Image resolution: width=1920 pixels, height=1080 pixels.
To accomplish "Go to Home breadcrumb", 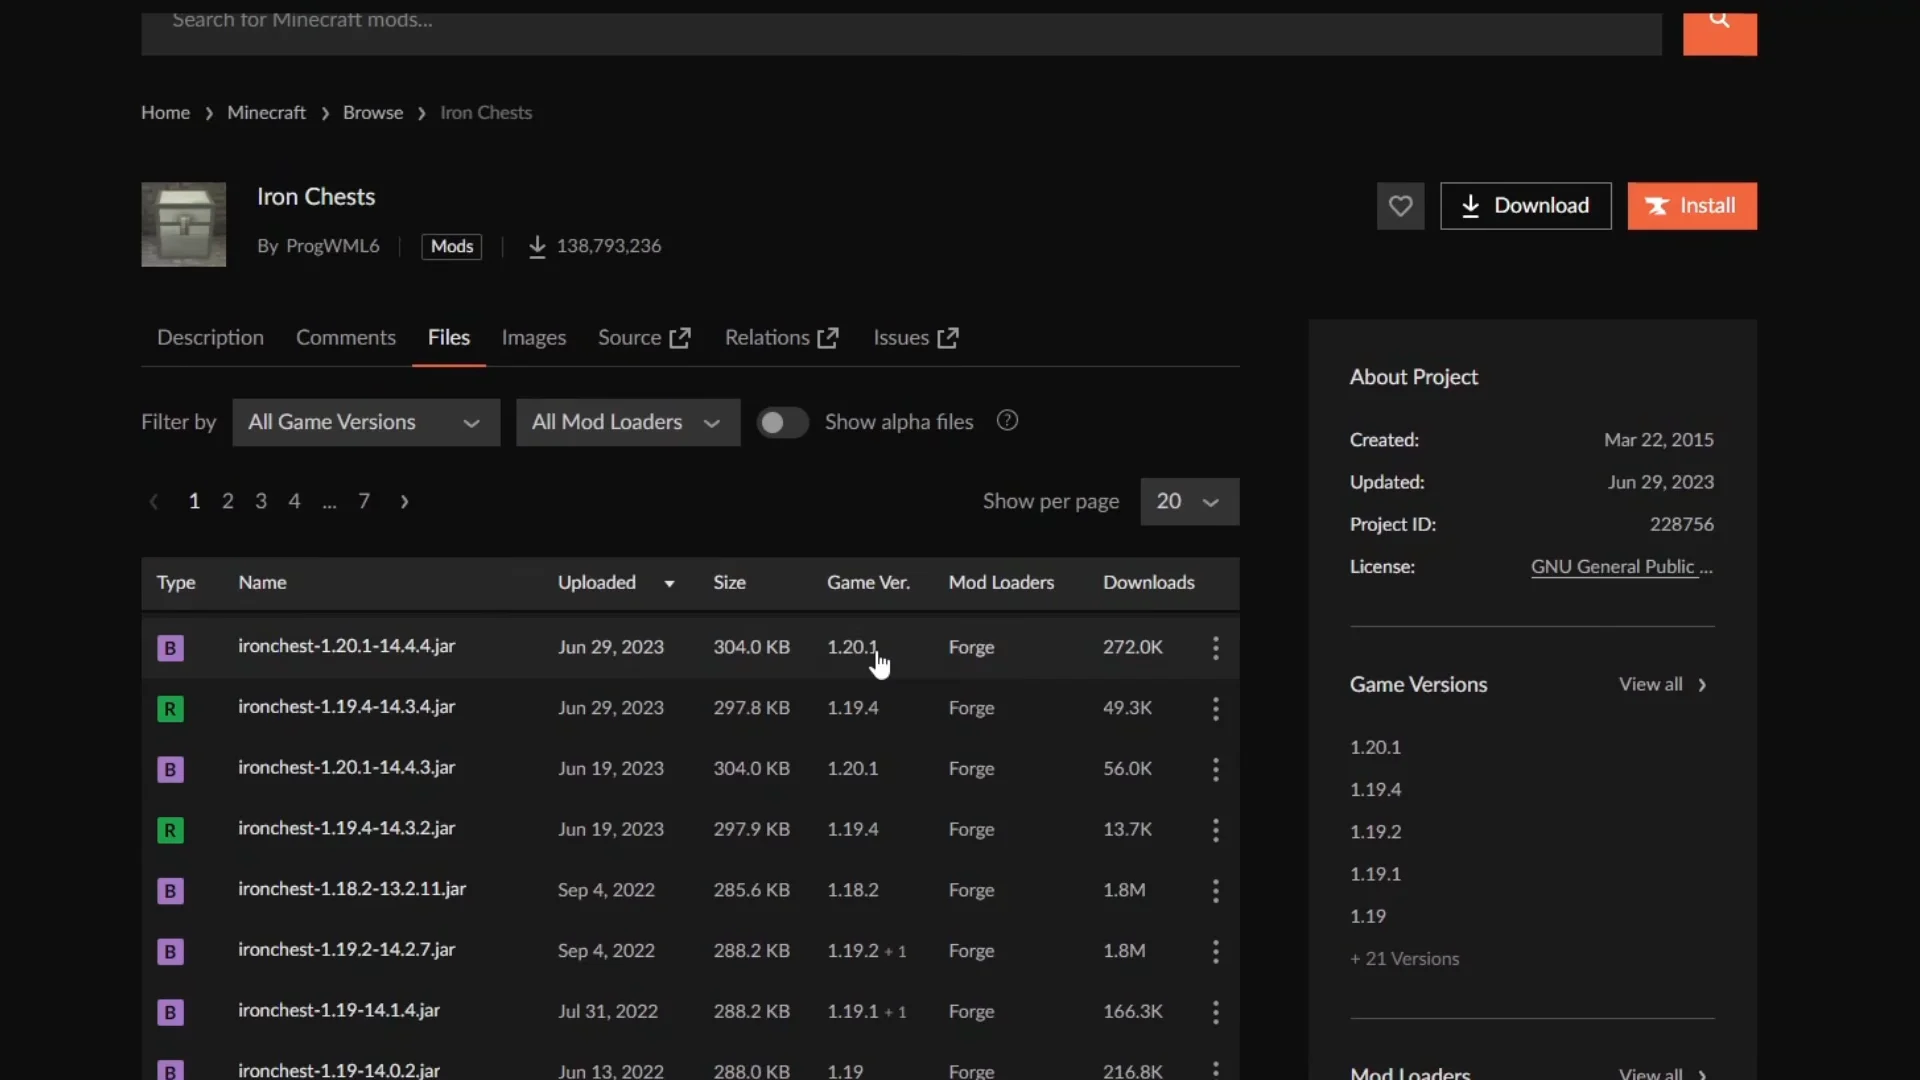I will 165,112.
